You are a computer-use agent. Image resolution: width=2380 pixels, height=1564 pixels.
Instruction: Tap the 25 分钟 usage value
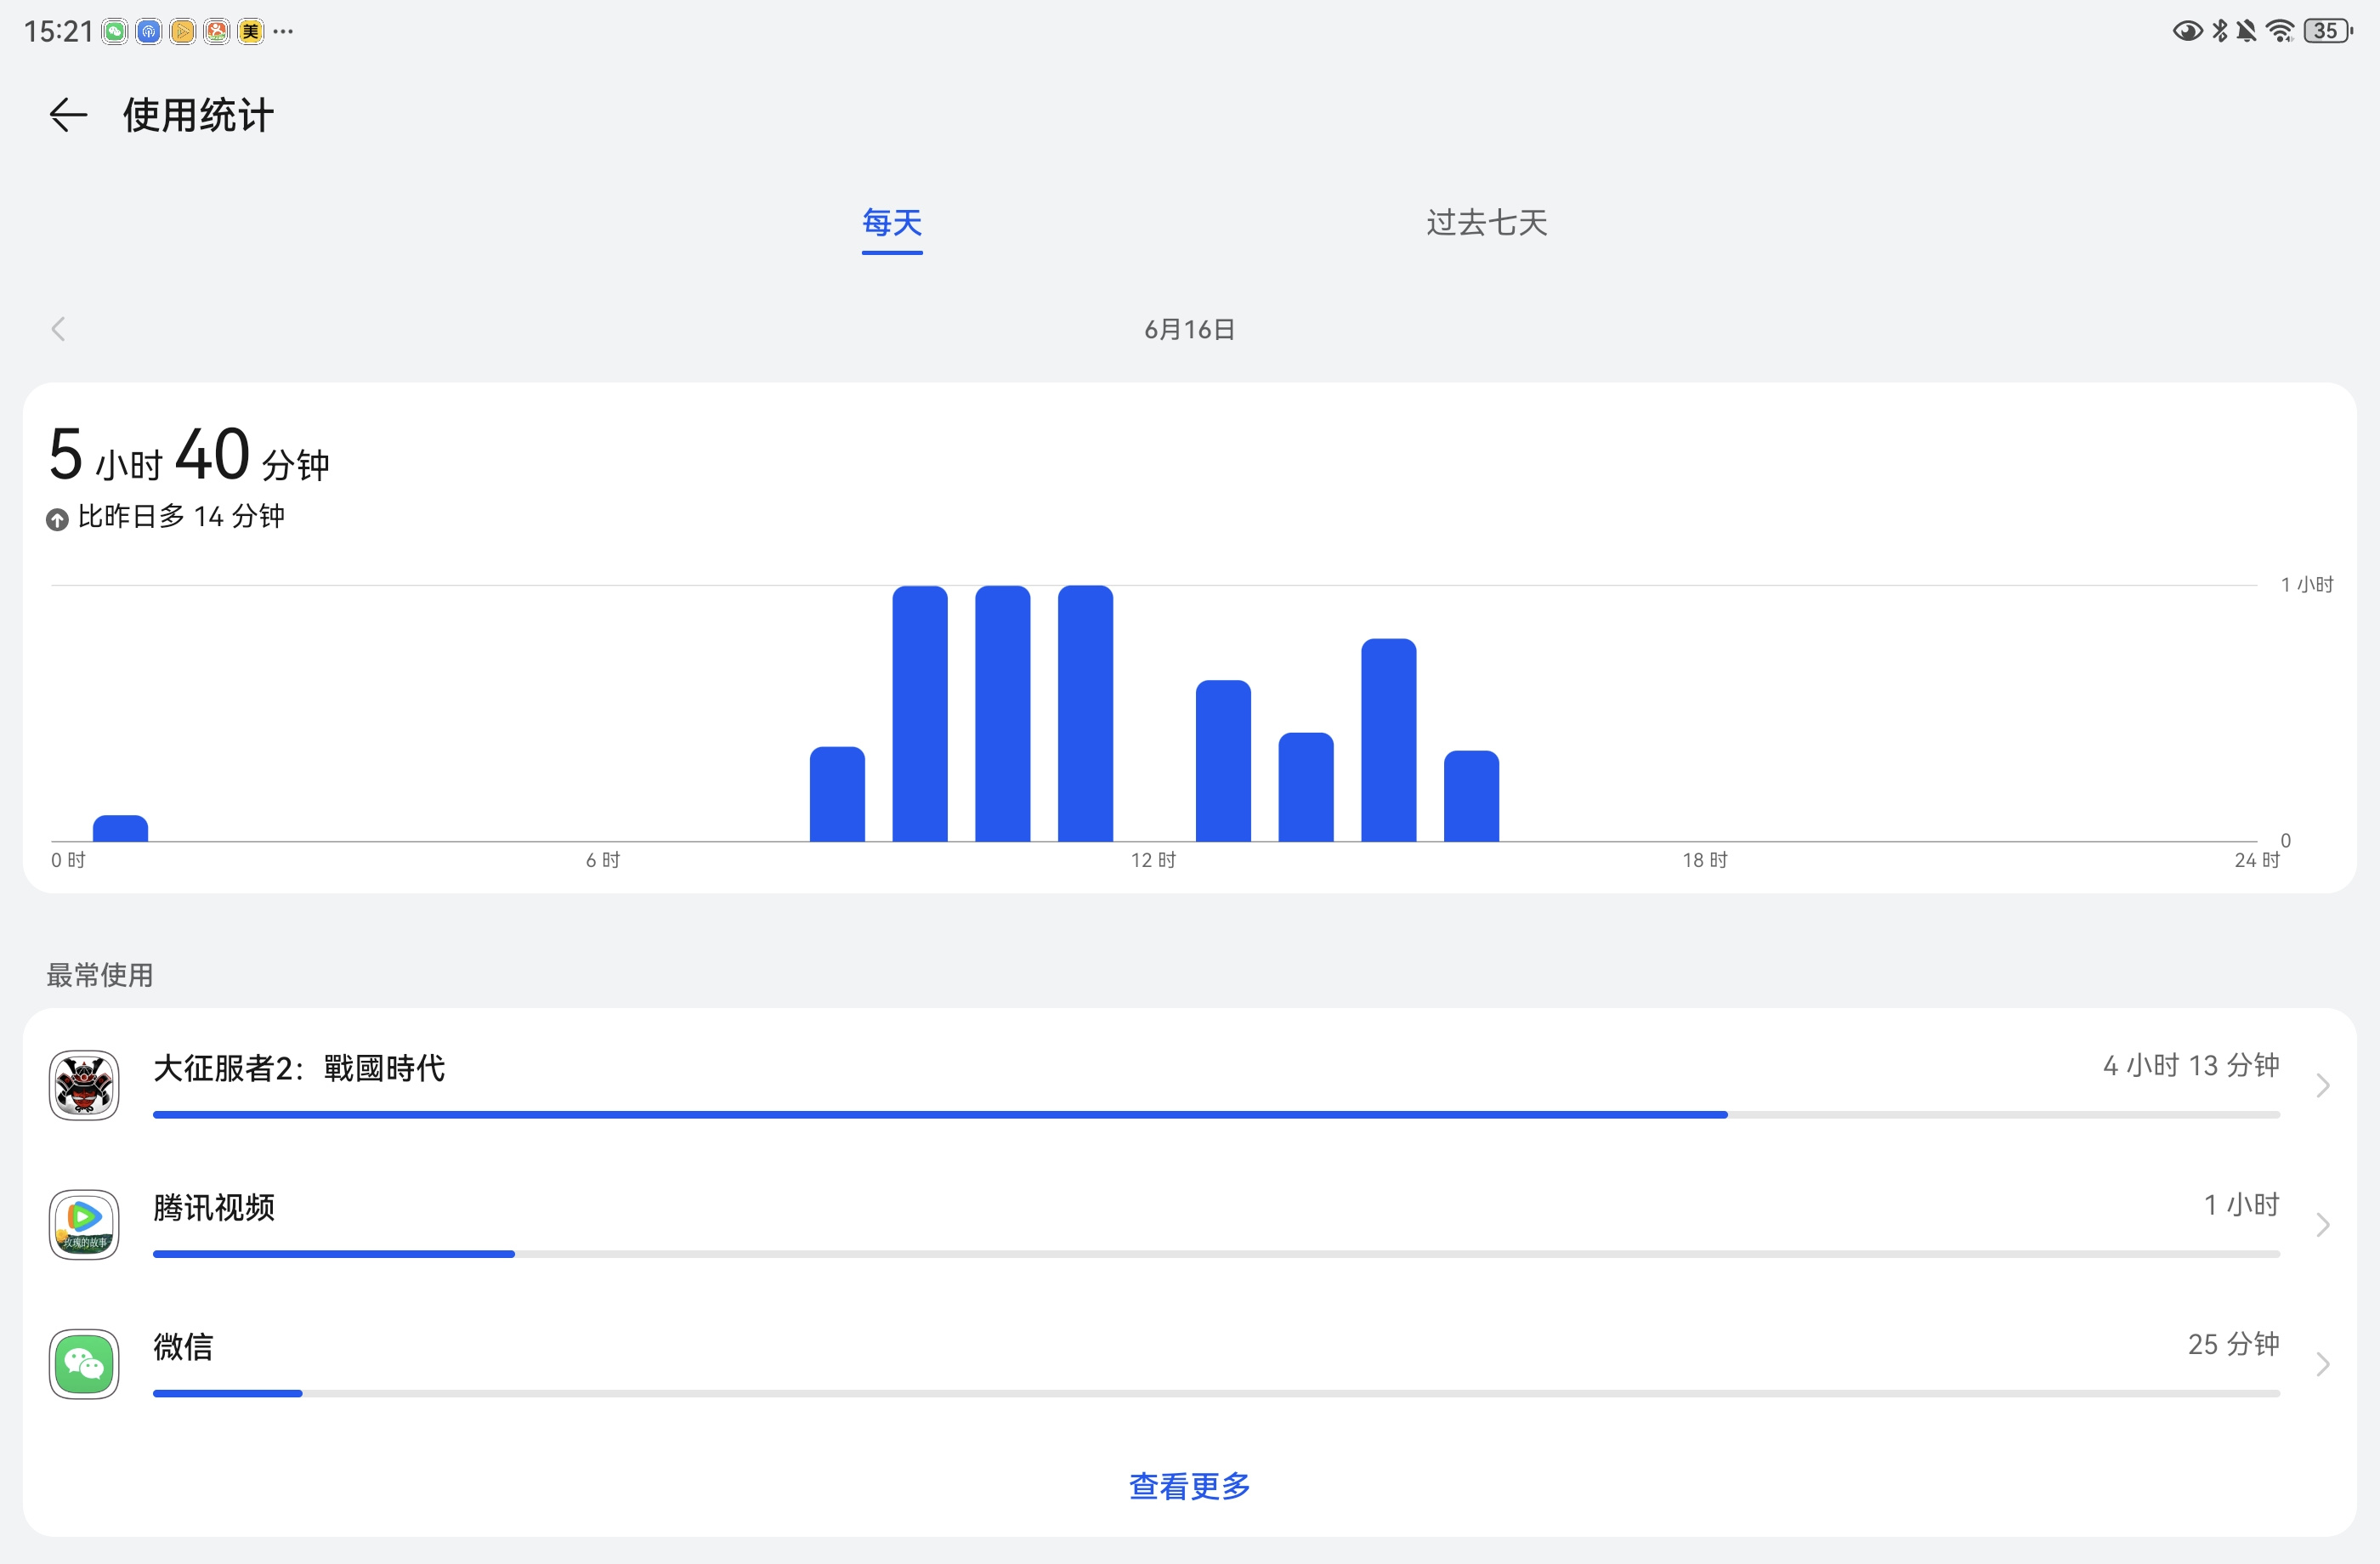[2234, 1343]
